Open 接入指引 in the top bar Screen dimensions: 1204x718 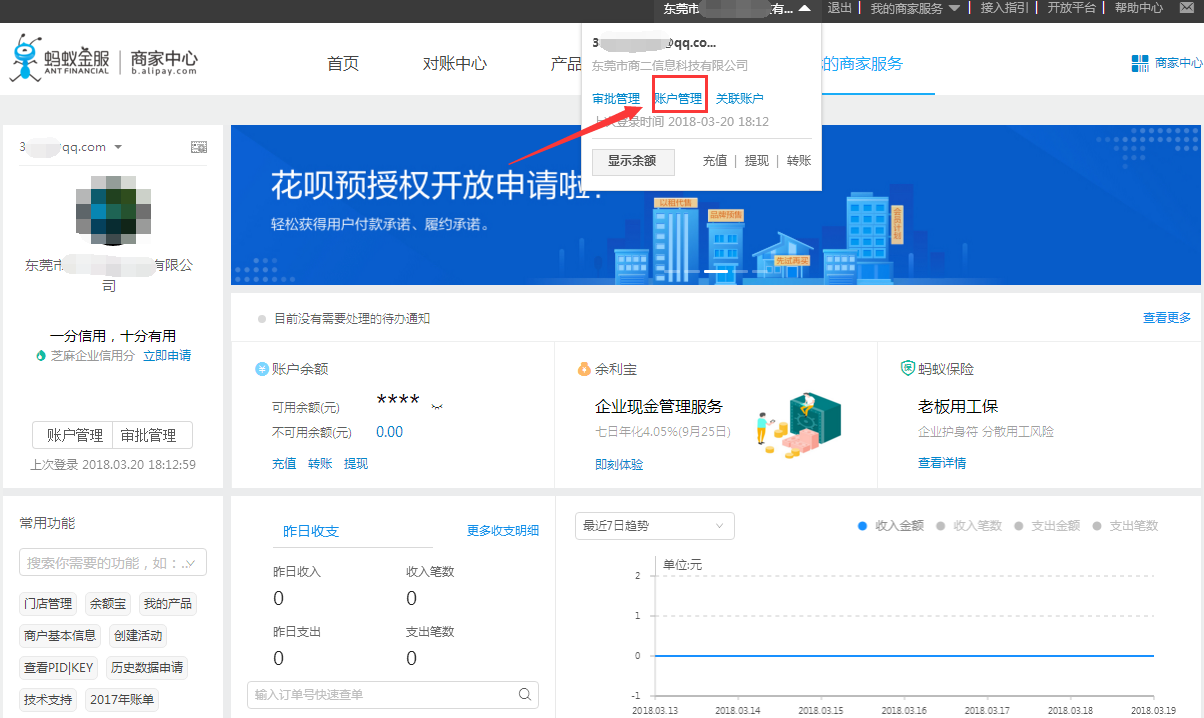(1004, 8)
